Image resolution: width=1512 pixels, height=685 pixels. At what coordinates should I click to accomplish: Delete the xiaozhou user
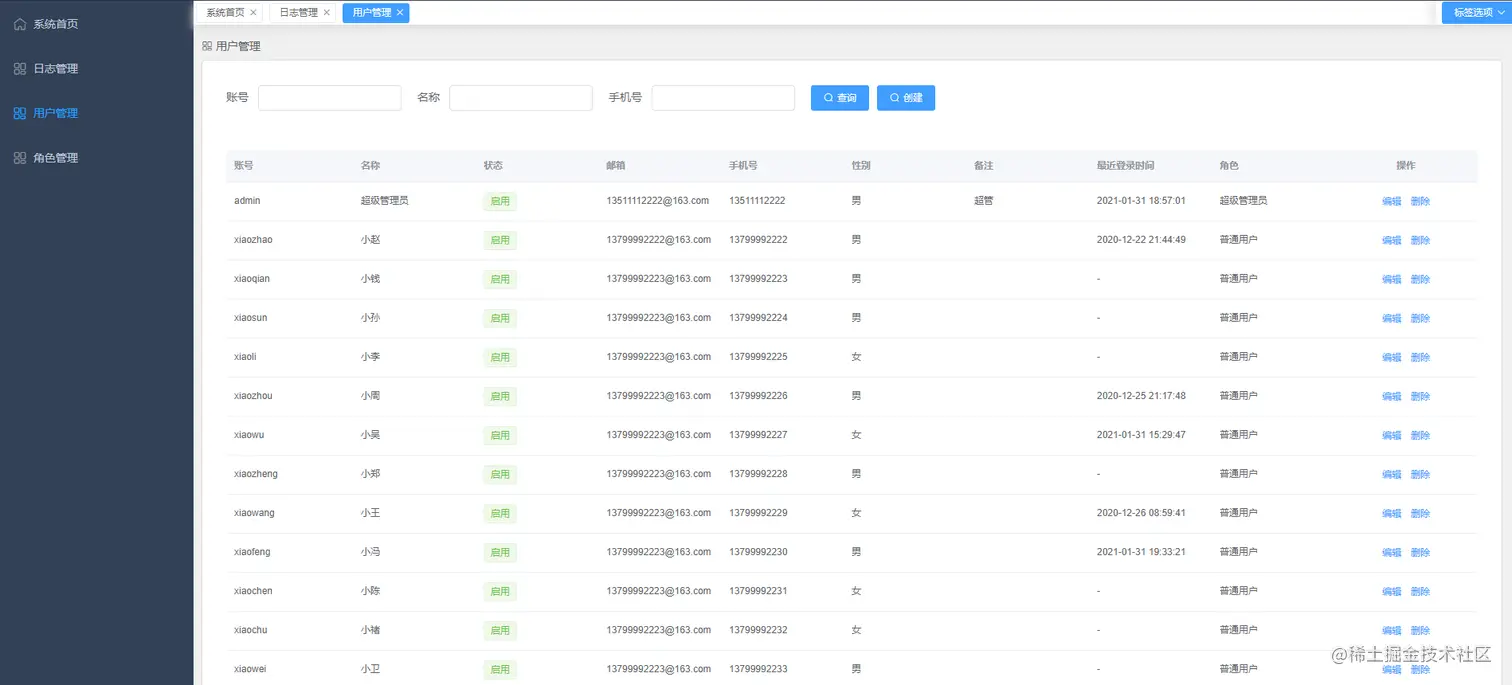[1420, 396]
